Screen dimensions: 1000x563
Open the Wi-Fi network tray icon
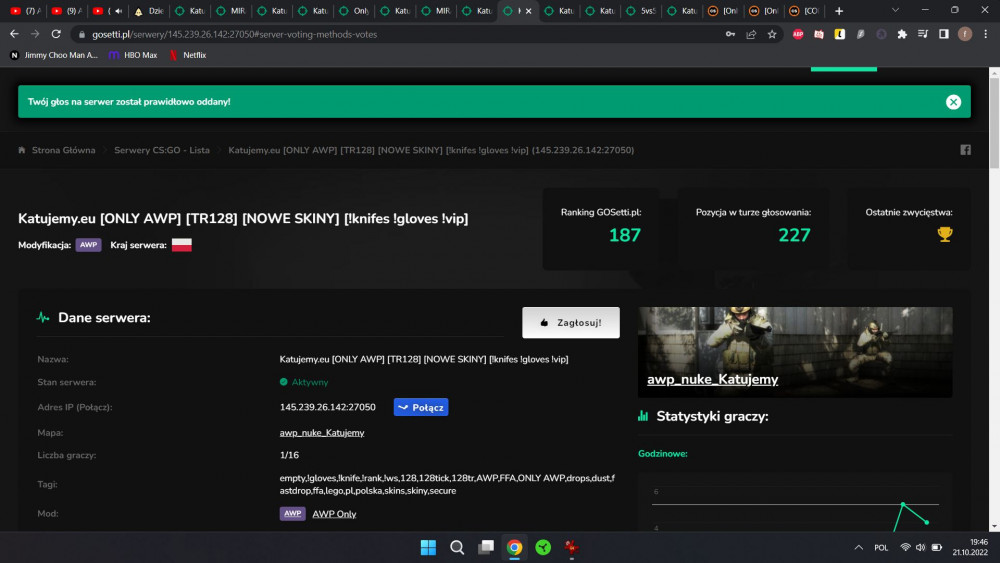coord(905,548)
